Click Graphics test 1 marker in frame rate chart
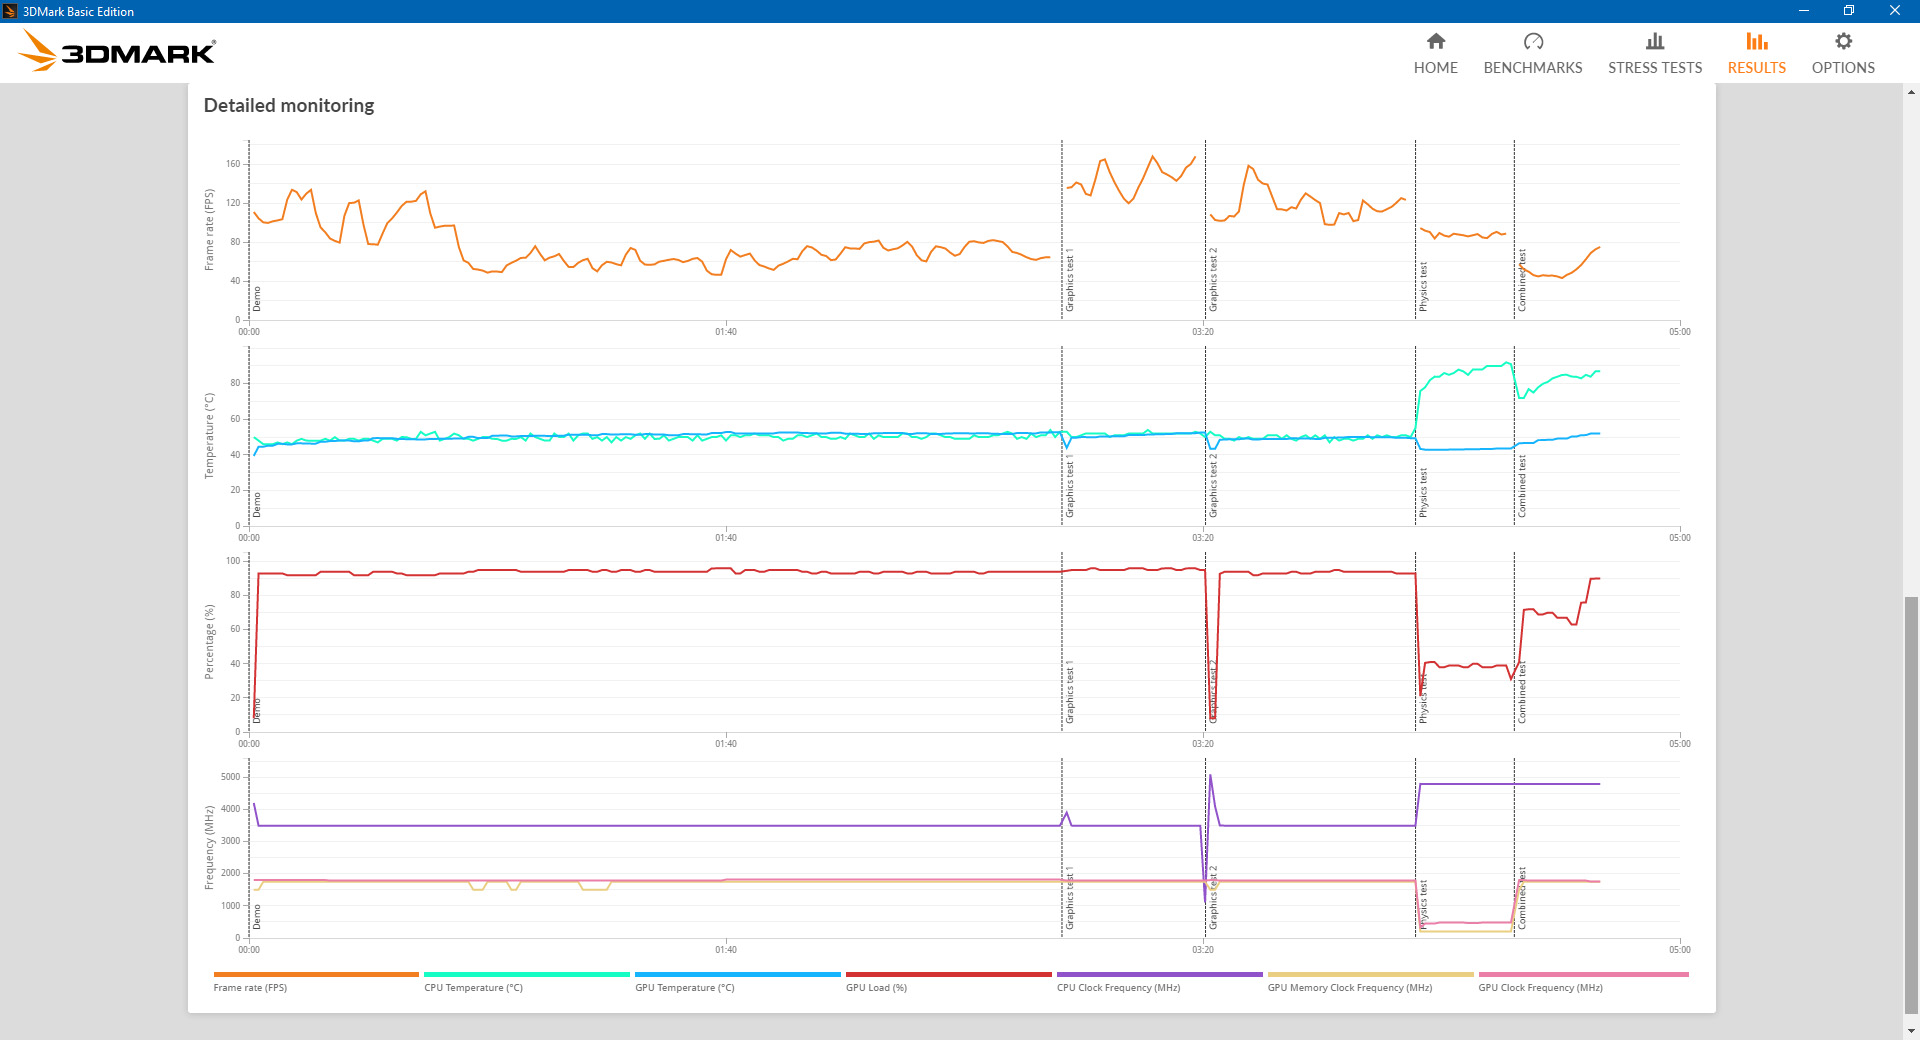Image resolution: width=1920 pixels, height=1040 pixels. click(x=1069, y=280)
